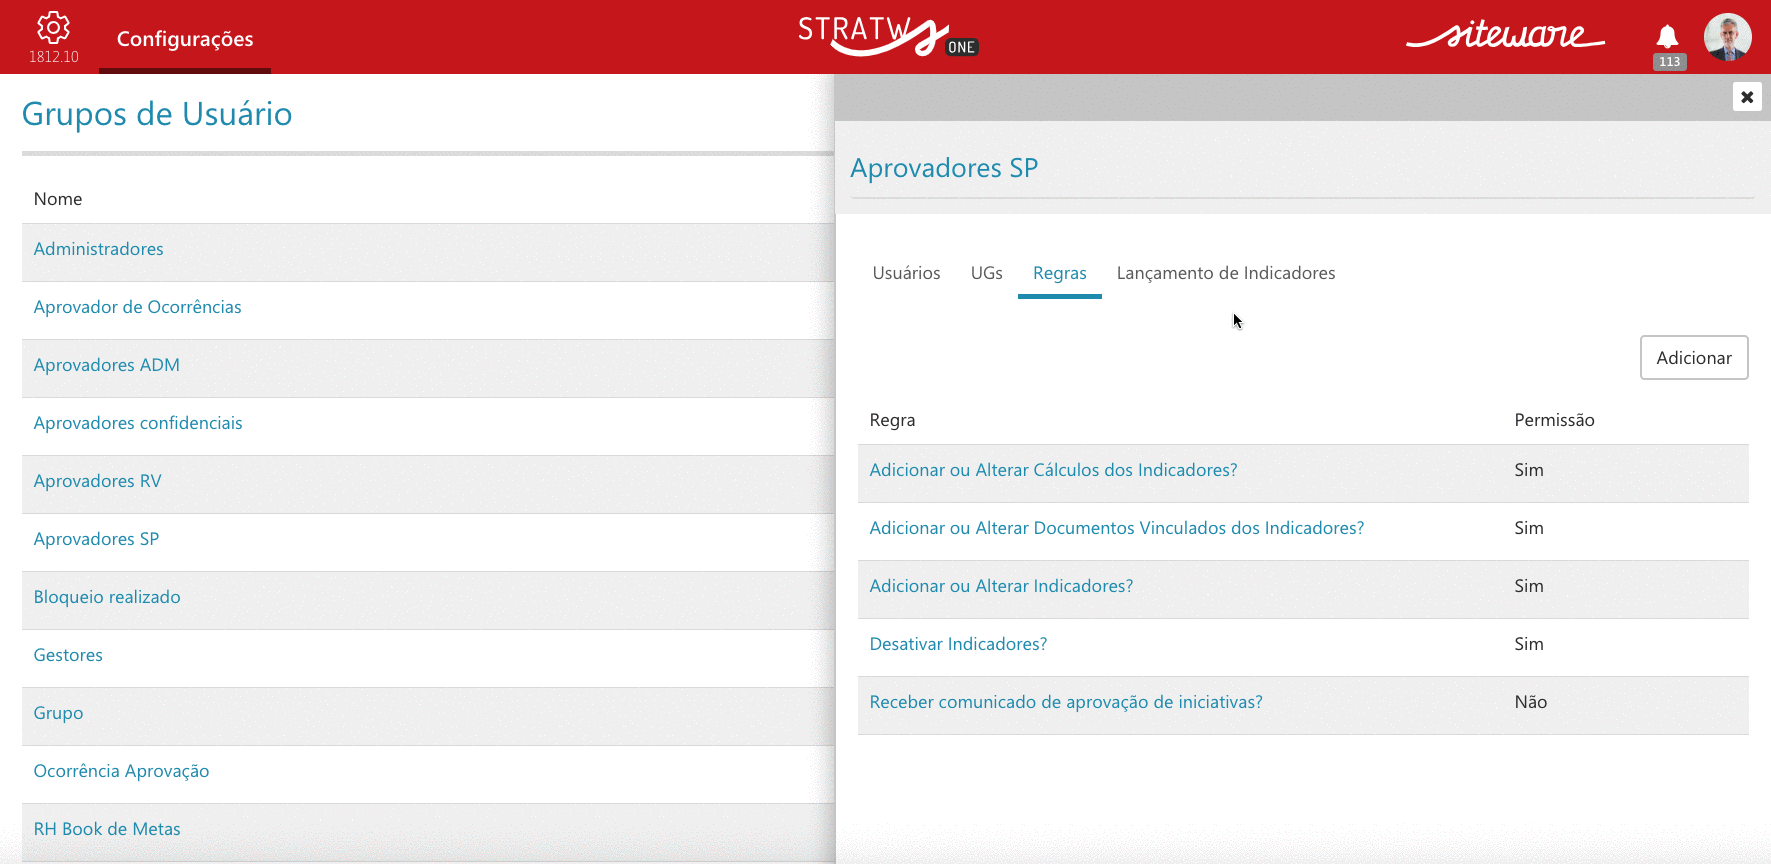Open the Administradores group
The width and height of the screenshot is (1771, 864).
98,249
